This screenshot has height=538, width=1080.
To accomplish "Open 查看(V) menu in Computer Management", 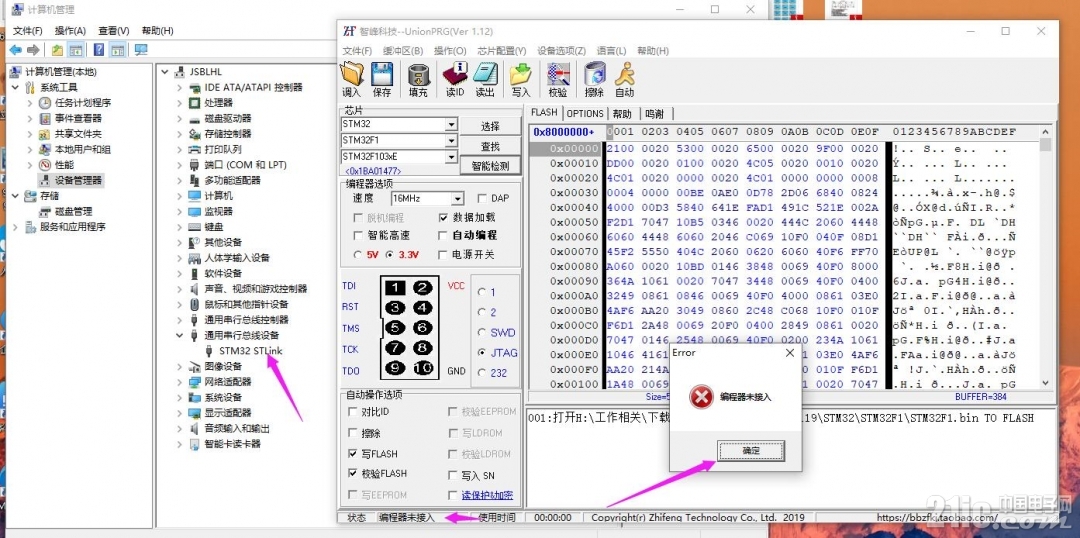I will pos(114,31).
